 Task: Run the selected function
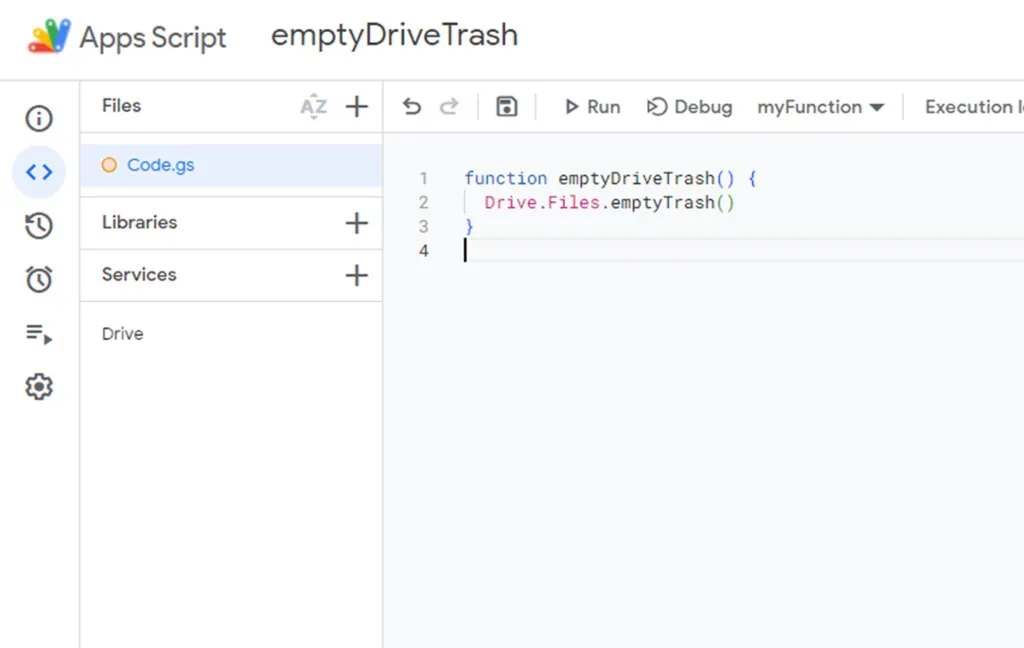point(592,106)
